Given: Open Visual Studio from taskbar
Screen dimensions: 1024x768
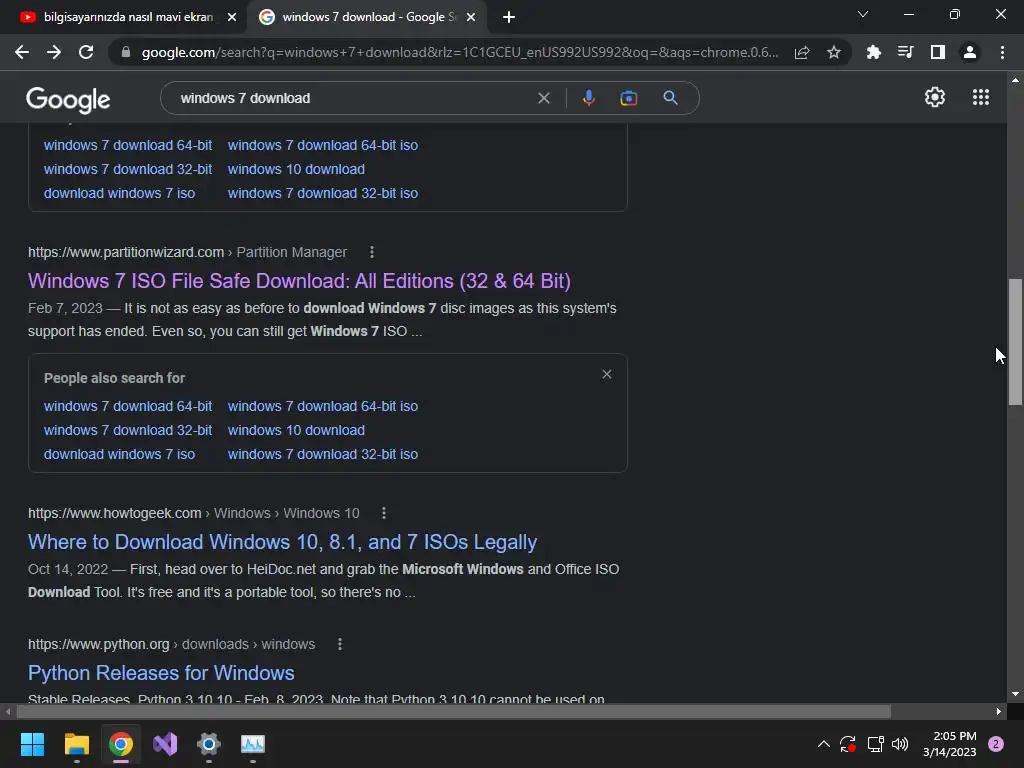Looking at the screenshot, I should pyautogui.click(x=165, y=744).
